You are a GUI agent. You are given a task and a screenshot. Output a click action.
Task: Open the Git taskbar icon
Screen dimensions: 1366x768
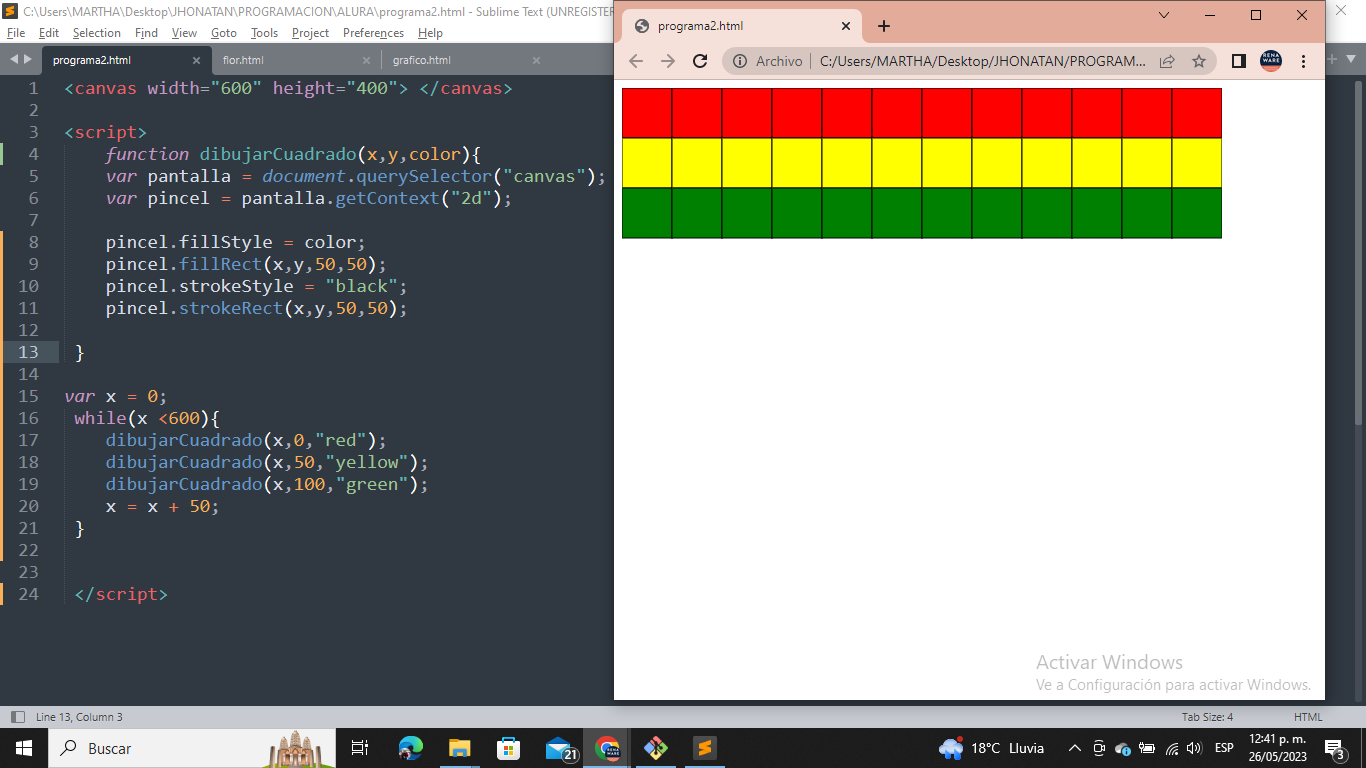pos(656,748)
